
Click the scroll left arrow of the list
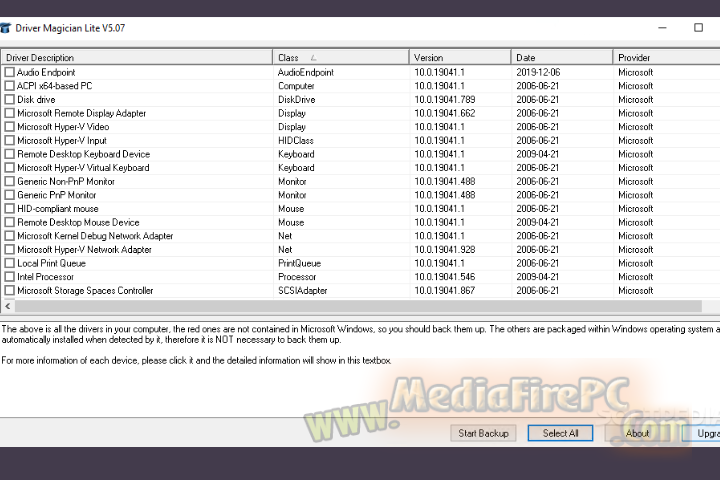pyautogui.click(x=8, y=306)
